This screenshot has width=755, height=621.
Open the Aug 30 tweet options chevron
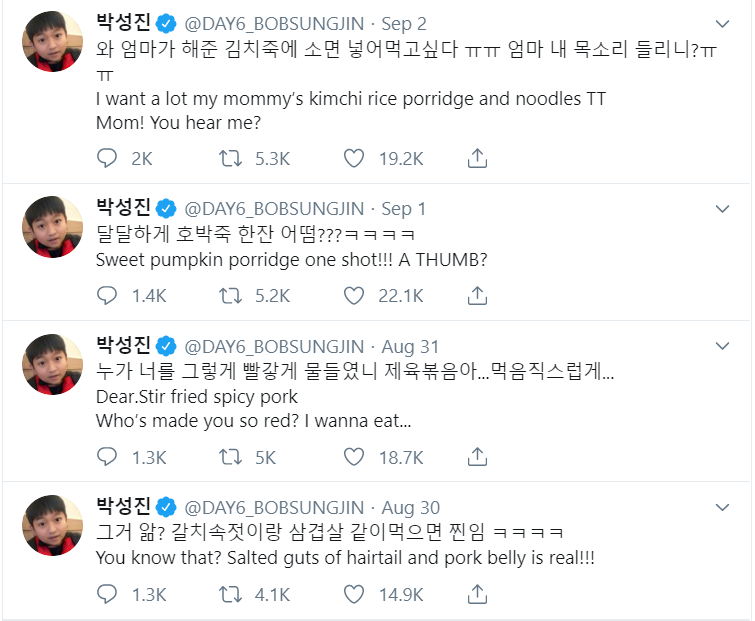(x=722, y=507)
